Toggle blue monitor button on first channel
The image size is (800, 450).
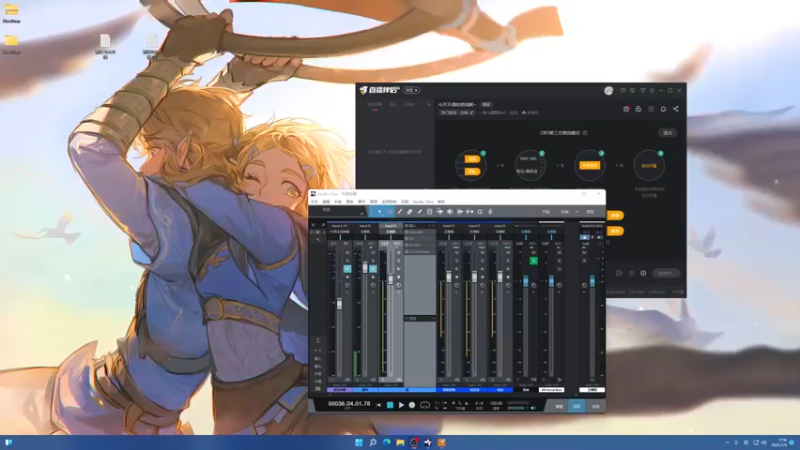pos(347,268)
